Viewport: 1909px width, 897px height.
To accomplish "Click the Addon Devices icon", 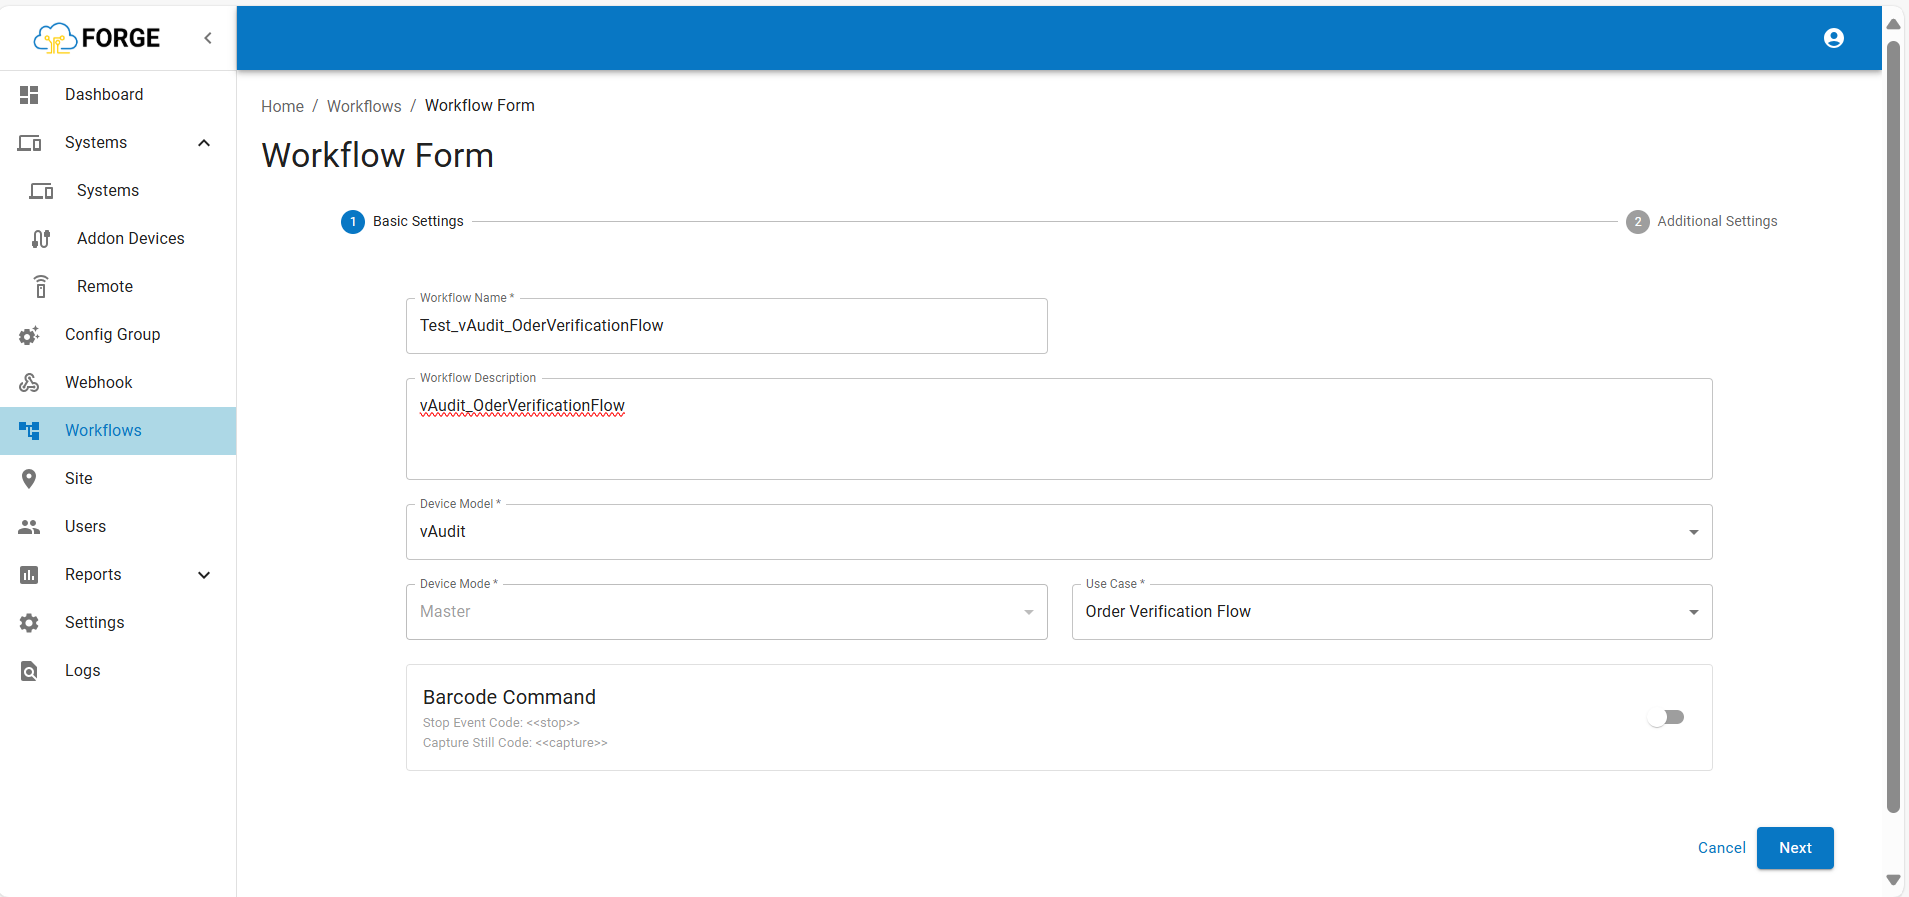I will (41, 239).
